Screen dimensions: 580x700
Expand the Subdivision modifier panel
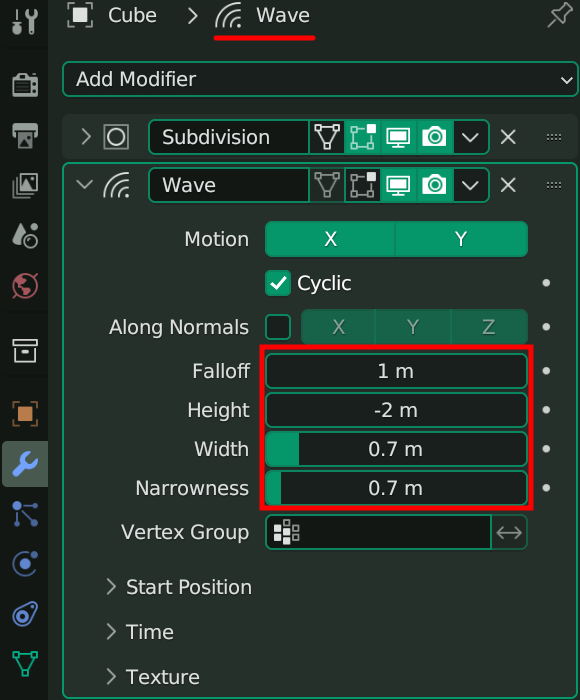coord(86,137)
